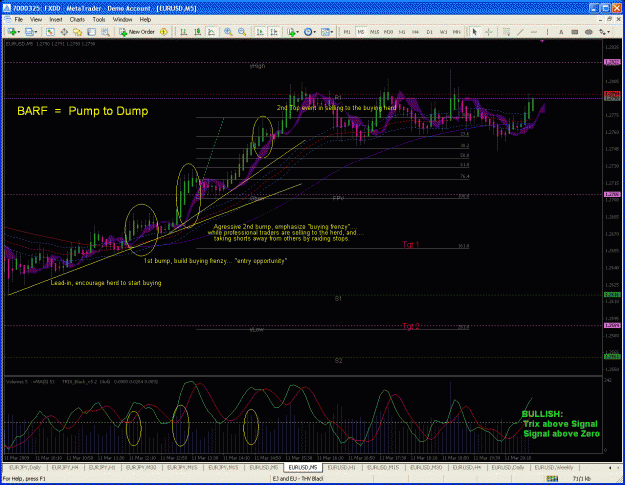Image resolution: width=625 pixels, height=485 pixels.
Task: Toggle Chart Shift button
Action: pos(274,32)
